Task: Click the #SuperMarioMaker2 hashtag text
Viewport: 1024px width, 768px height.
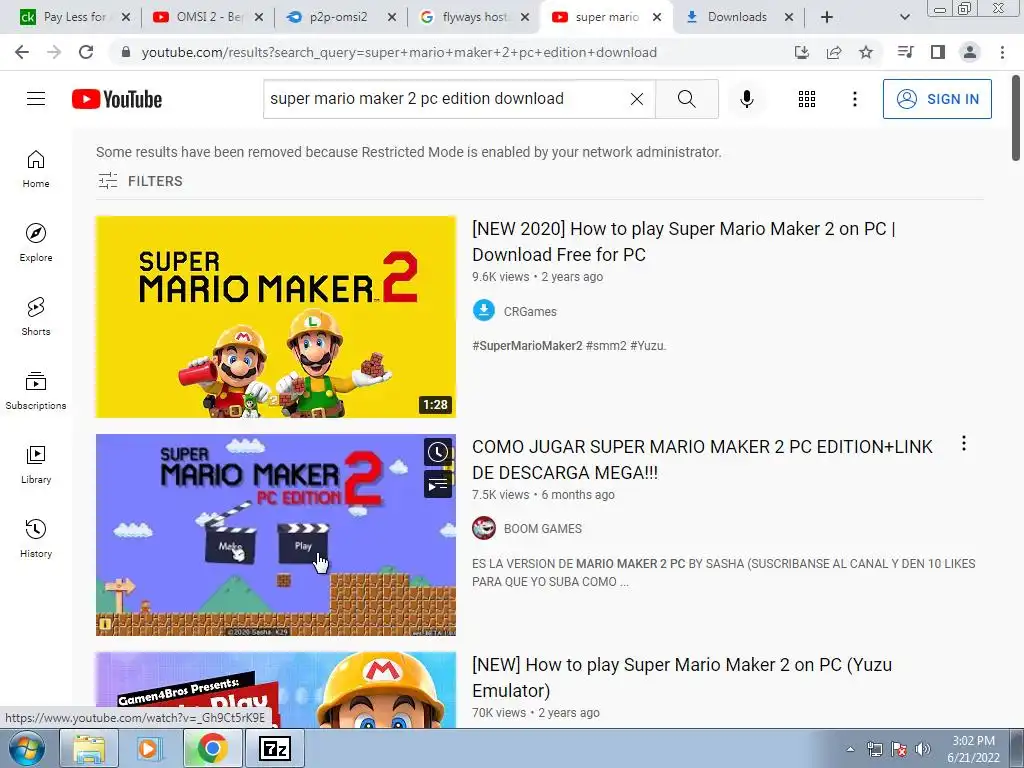Action: (527, 346)
